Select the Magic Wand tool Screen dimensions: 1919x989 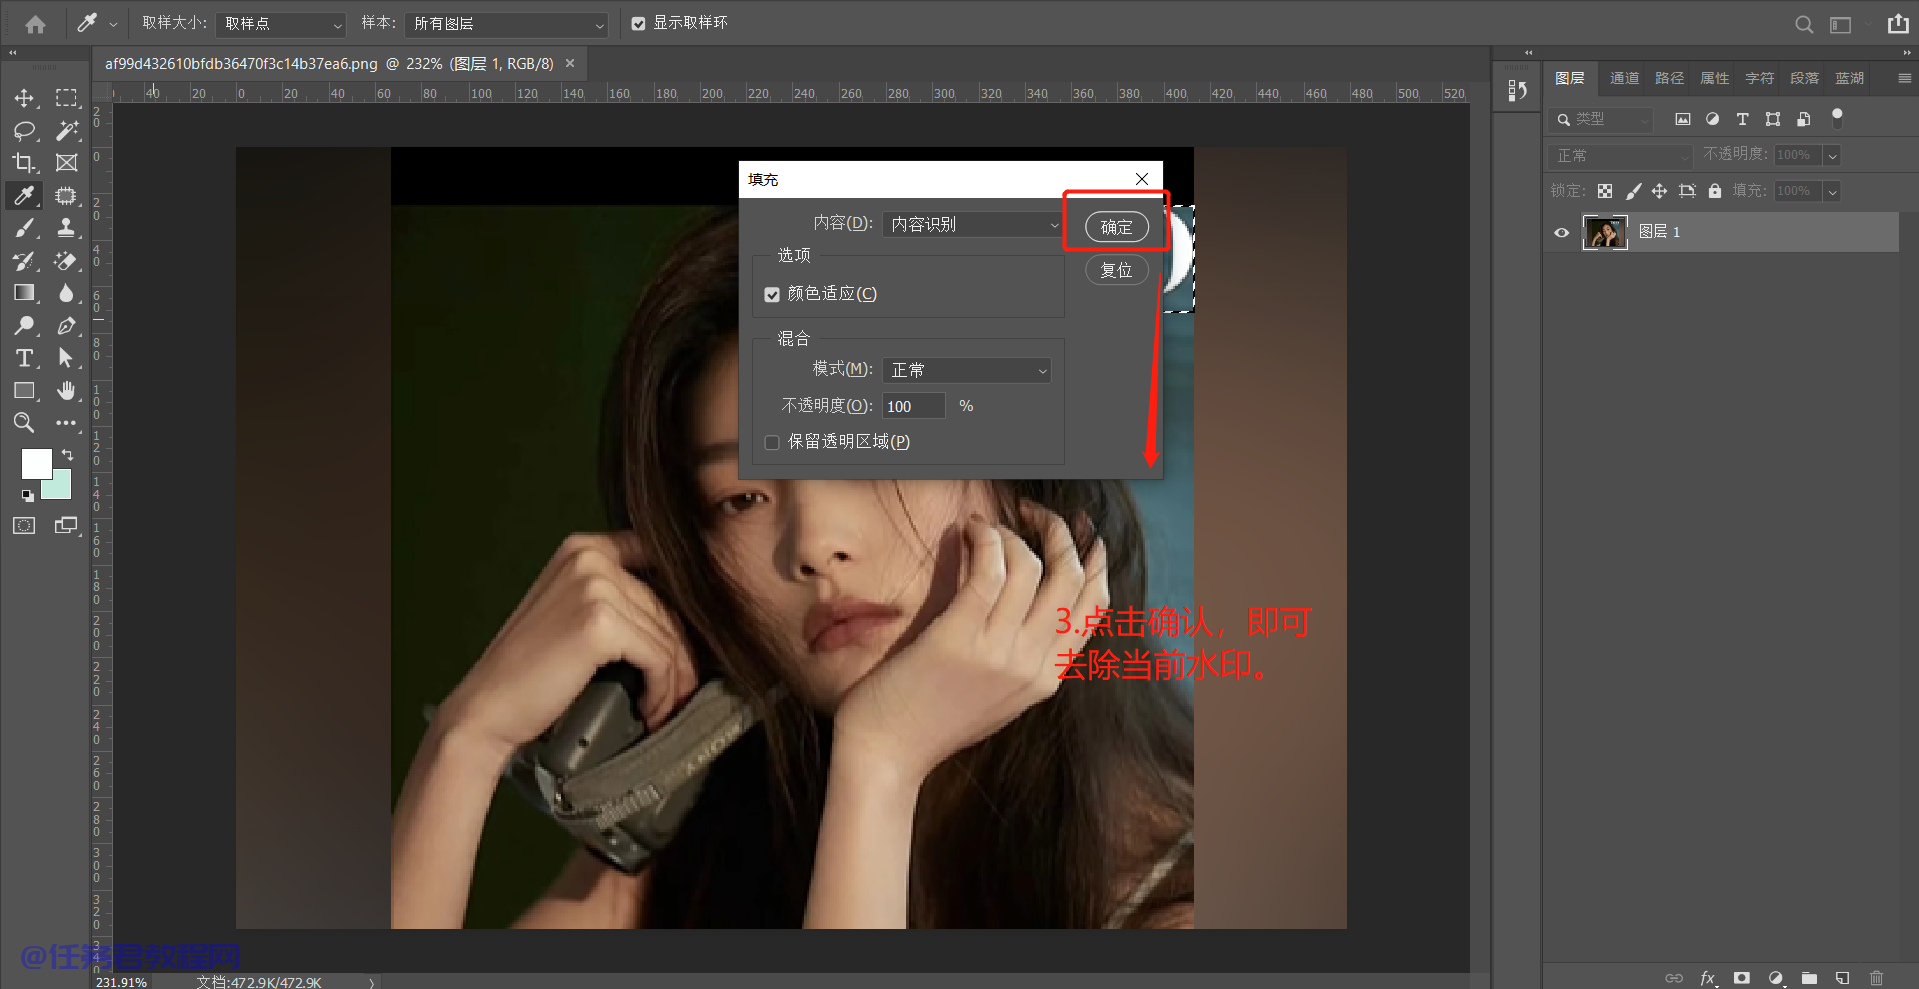point(66,130)
